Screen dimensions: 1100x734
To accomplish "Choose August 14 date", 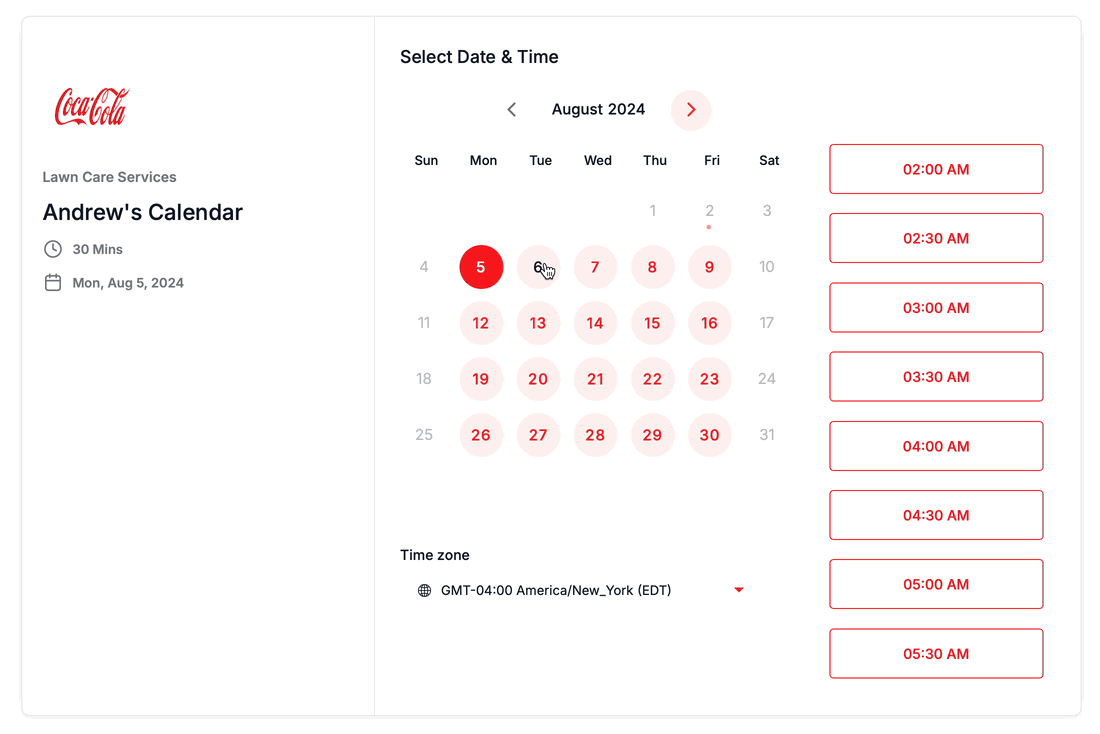I will click(595, 323).
